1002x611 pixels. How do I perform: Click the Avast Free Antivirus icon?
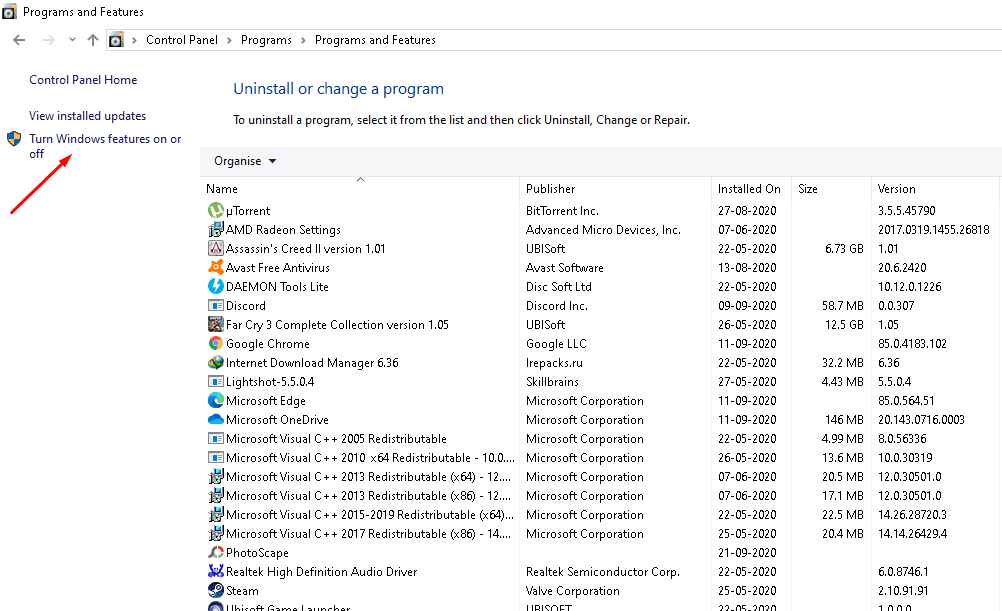(x=215, y=268)
